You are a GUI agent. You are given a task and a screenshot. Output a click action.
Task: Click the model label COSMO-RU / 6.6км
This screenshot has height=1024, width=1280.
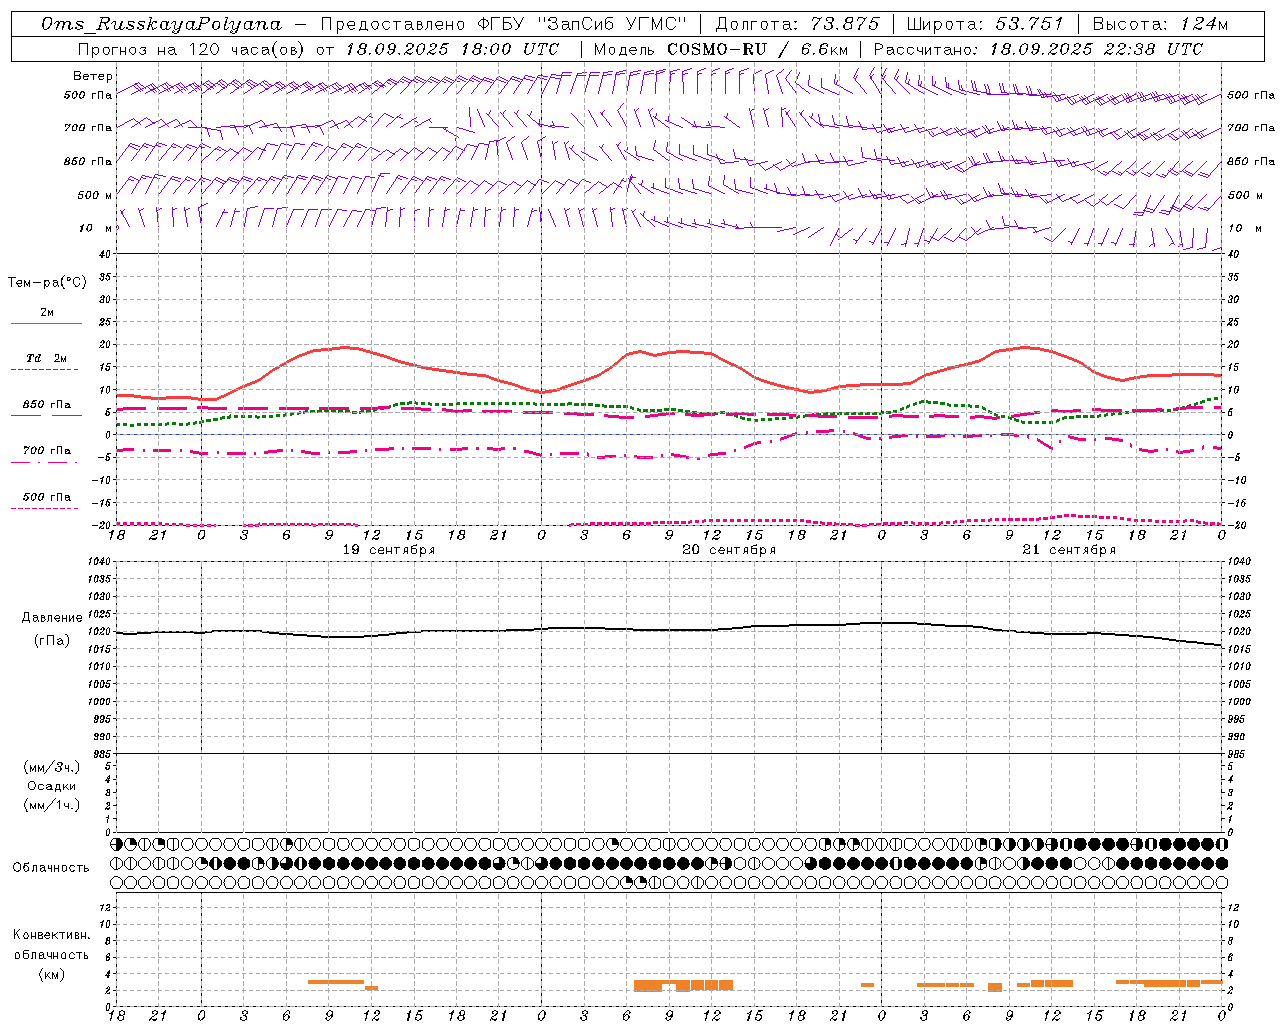[x=757, y=49]
